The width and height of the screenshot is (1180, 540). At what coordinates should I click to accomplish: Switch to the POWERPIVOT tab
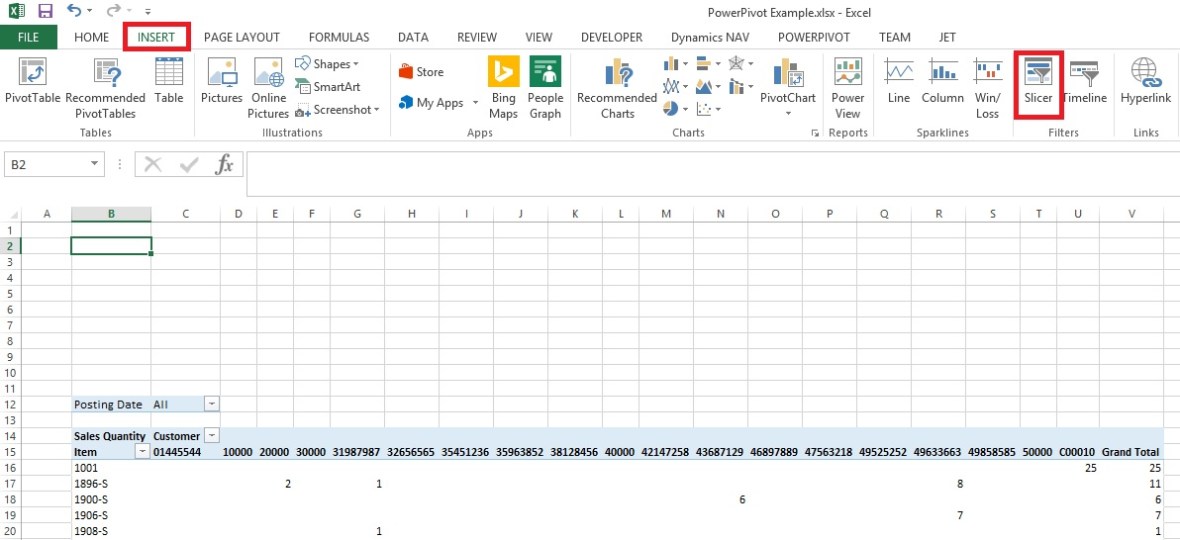click(814, 37)
